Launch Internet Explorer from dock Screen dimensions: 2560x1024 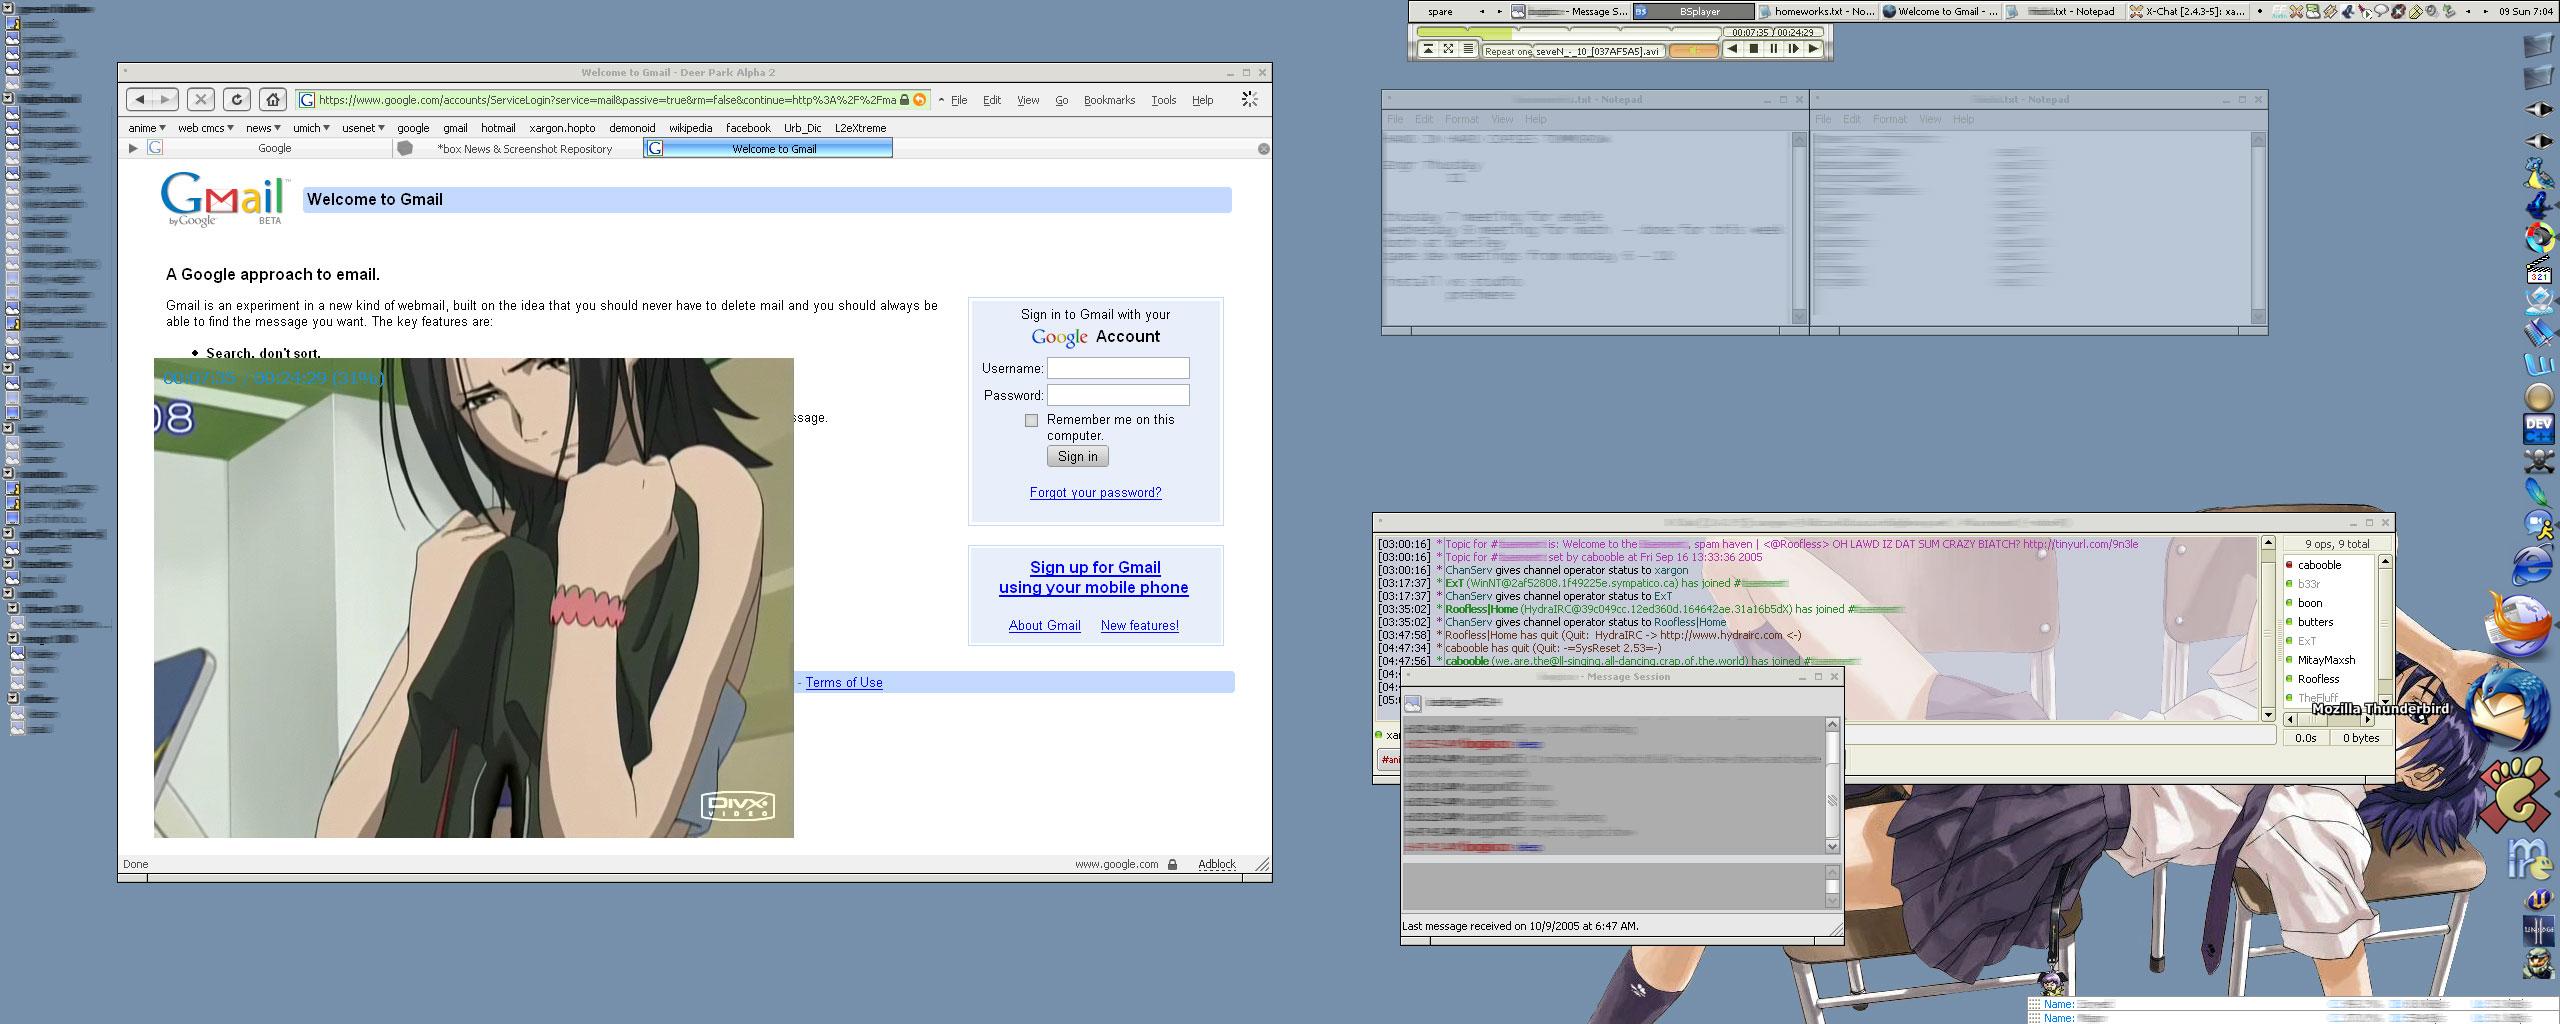(x=2532, y=566)
